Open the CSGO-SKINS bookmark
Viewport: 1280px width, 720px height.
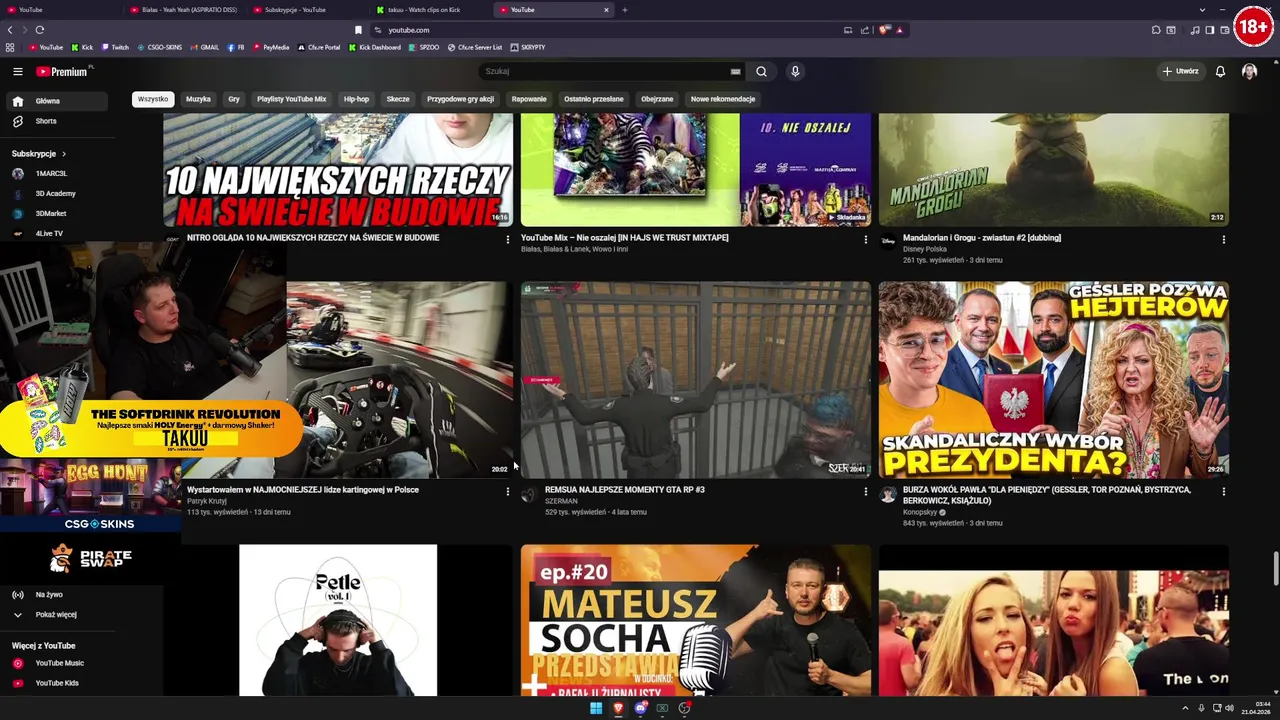click(x=160, y=47)
